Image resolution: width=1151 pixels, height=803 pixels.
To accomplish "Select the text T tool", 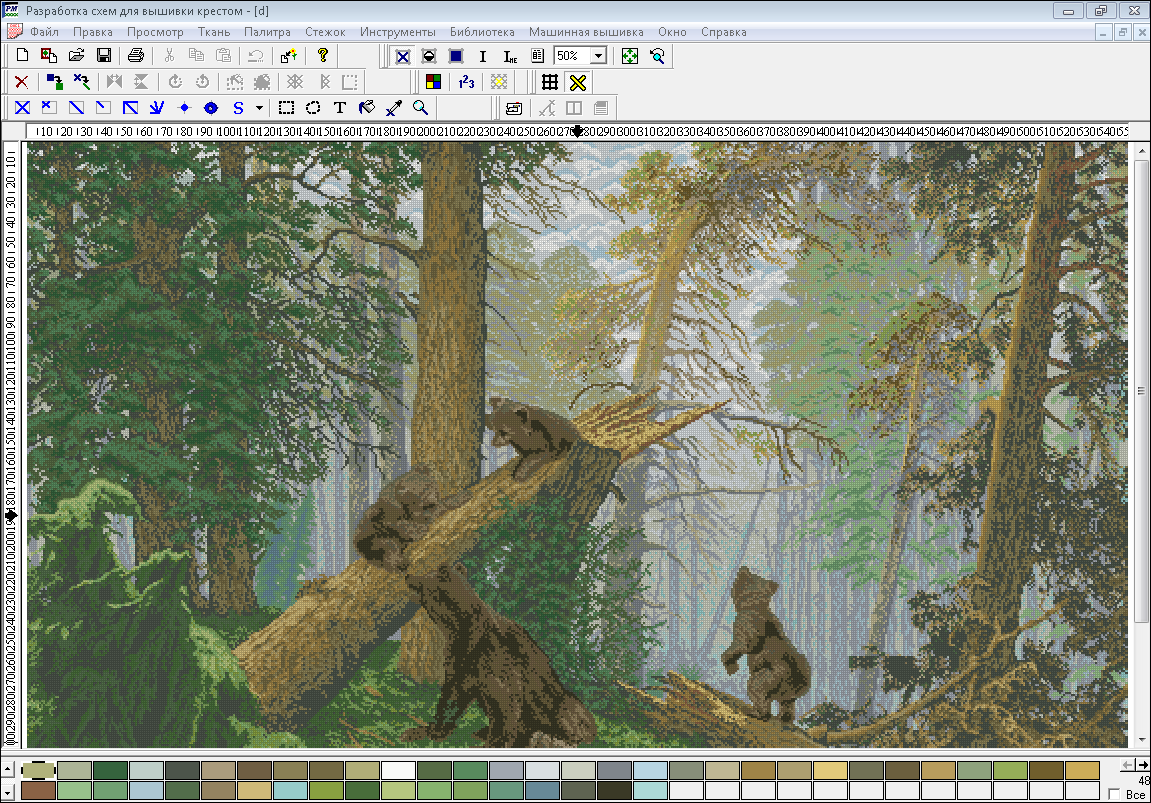I will (340, 108).
